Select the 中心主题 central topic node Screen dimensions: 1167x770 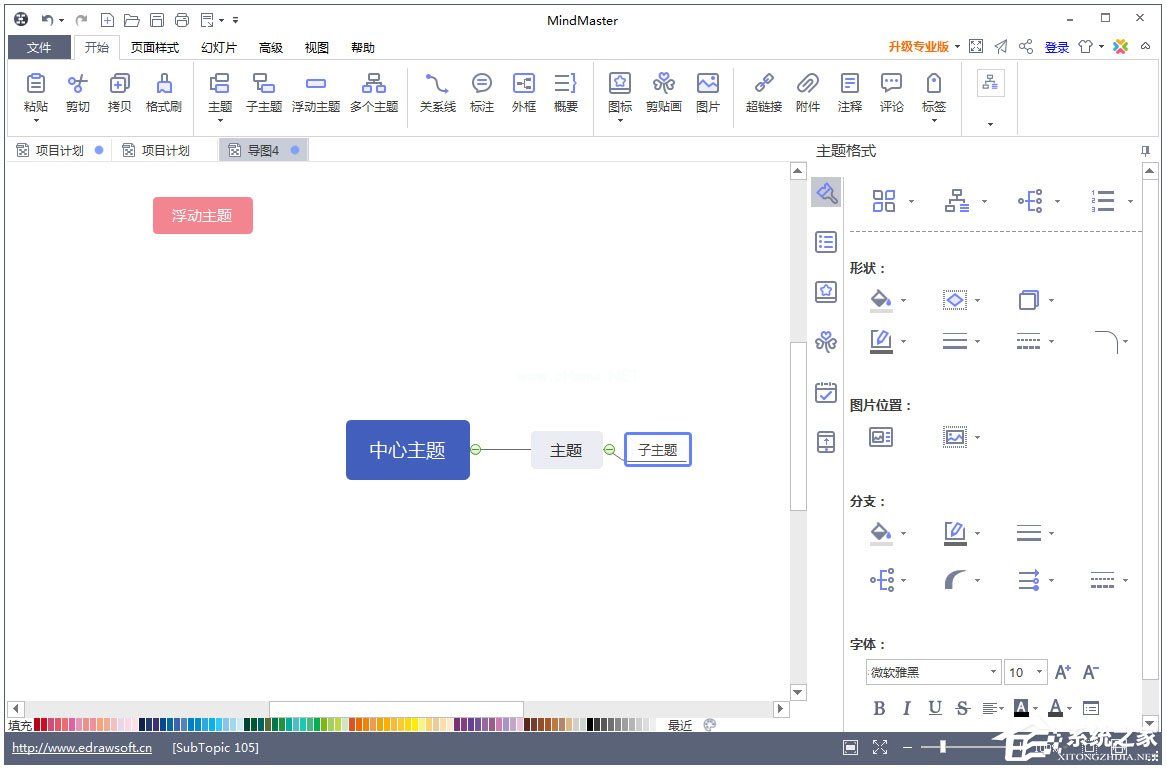[407, 450]
